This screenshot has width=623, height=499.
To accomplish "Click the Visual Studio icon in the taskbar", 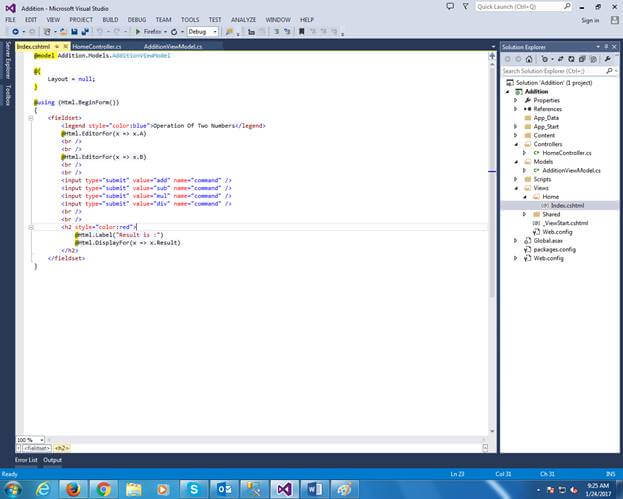I will point(284,487).
